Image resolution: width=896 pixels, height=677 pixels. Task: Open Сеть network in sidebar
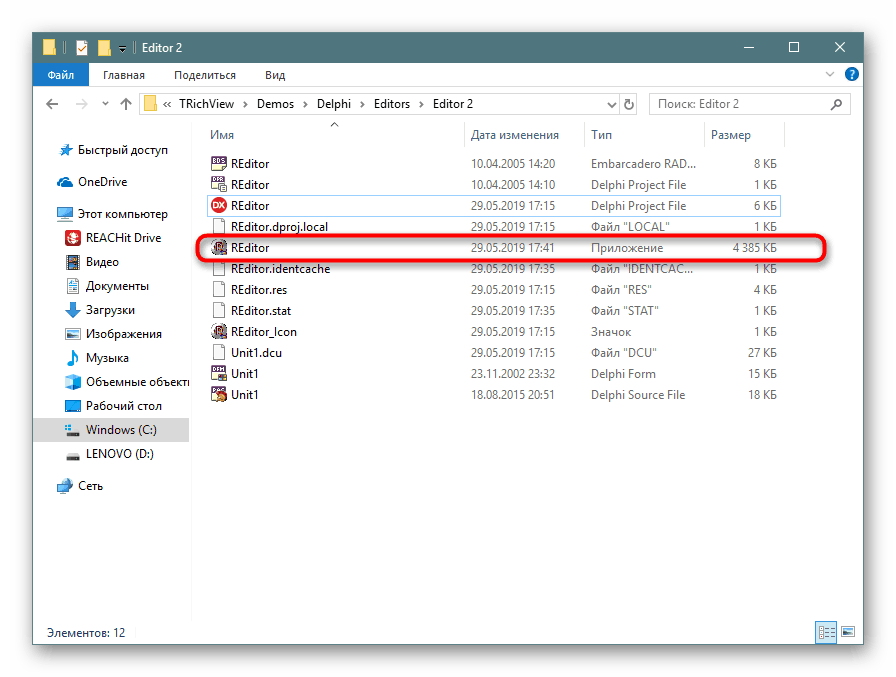pos(80,486)
